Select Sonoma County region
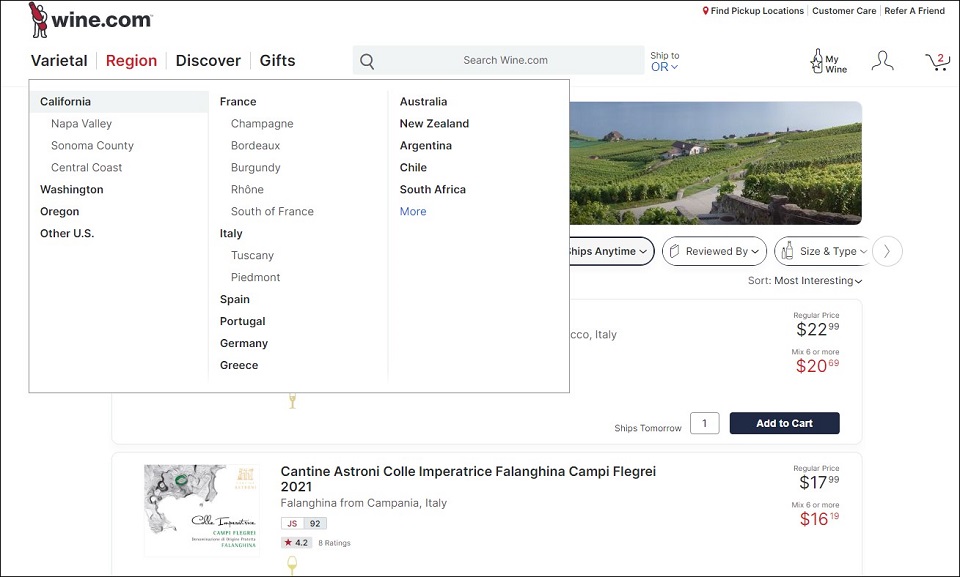Screen dimensions: 960x577 (92, 146)
